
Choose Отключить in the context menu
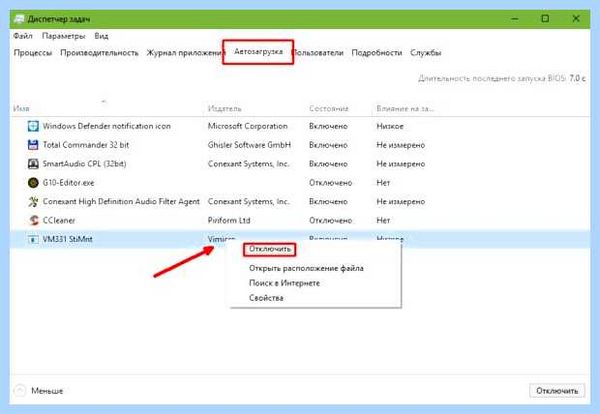pyautogui.click(x=270, y=249)
